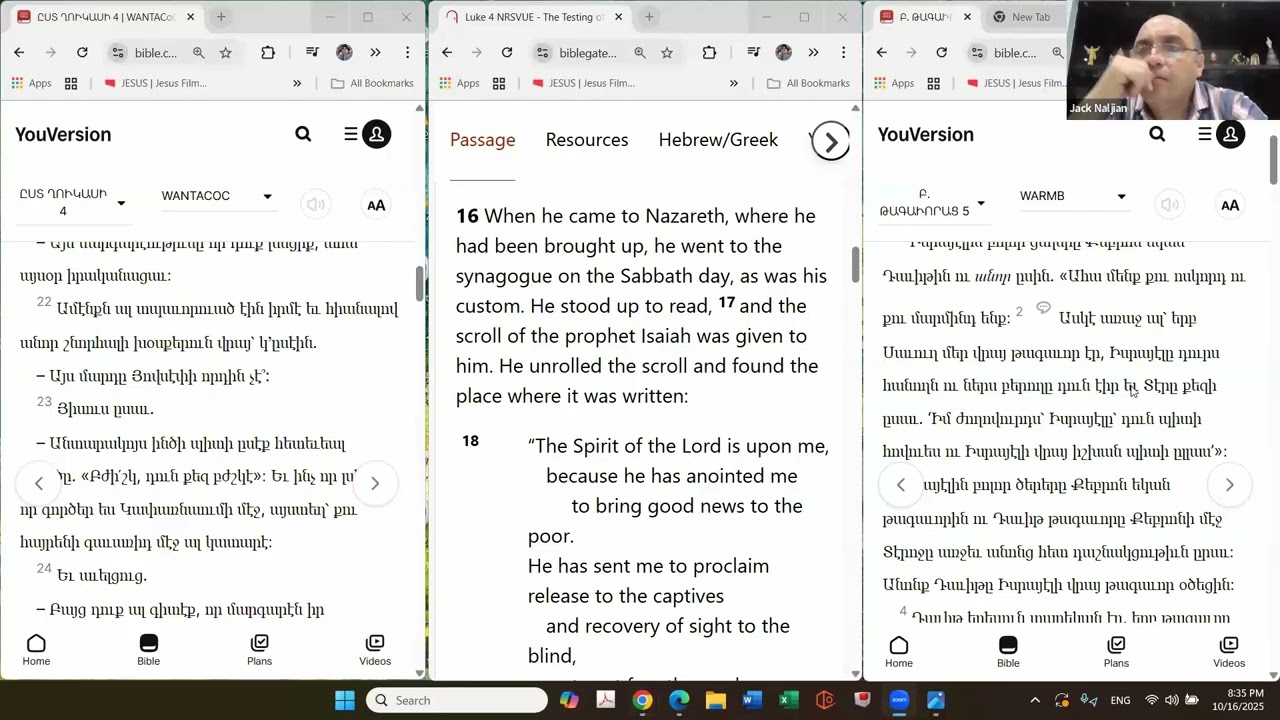The height and width of the screenshot is (720, 1280).
Task: Open Excel from the taskbar
Action: [789, 700]
